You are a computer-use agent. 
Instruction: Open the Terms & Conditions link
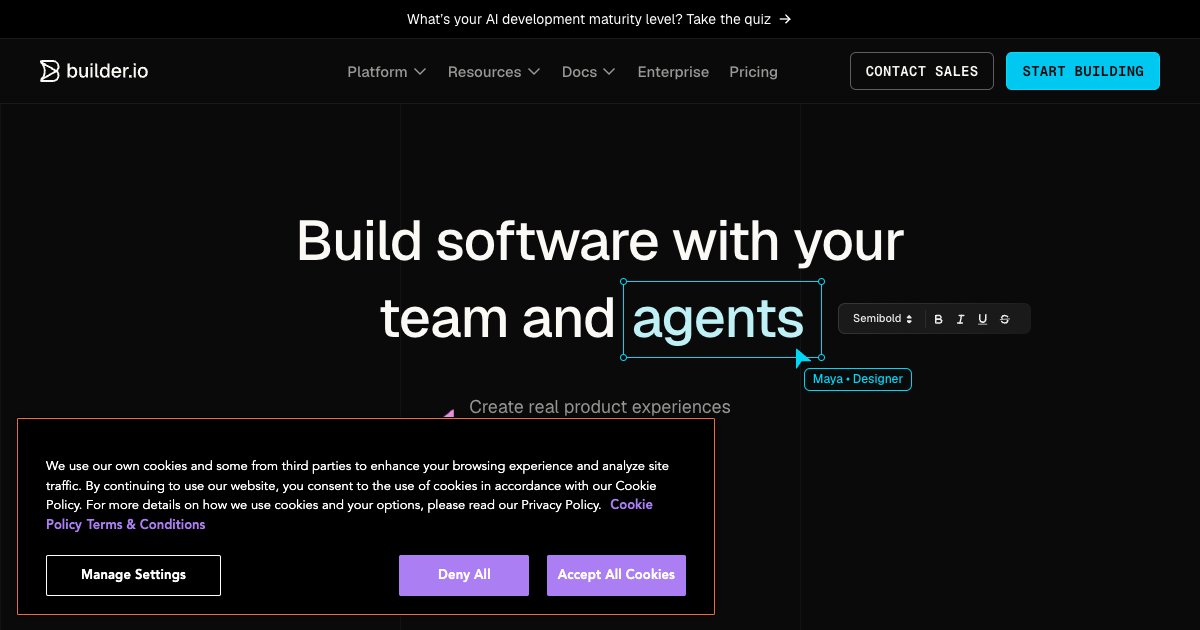point(146,524)
